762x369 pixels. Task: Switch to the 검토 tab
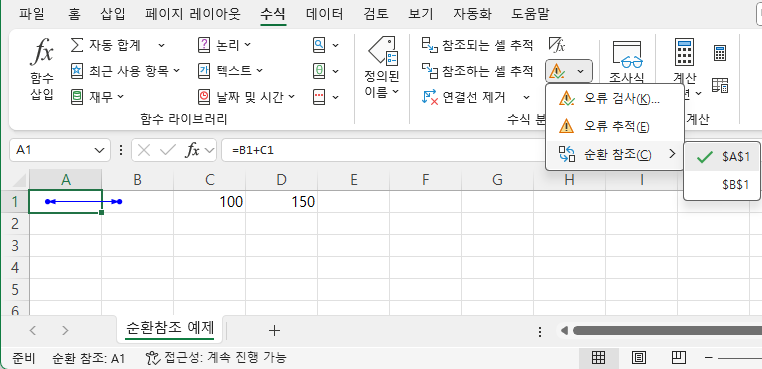tap(376, 14)
